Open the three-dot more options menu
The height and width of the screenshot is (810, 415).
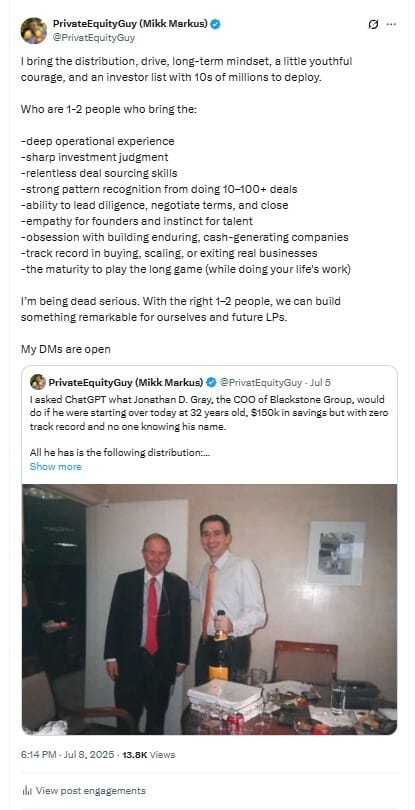[x=392, y=24]
